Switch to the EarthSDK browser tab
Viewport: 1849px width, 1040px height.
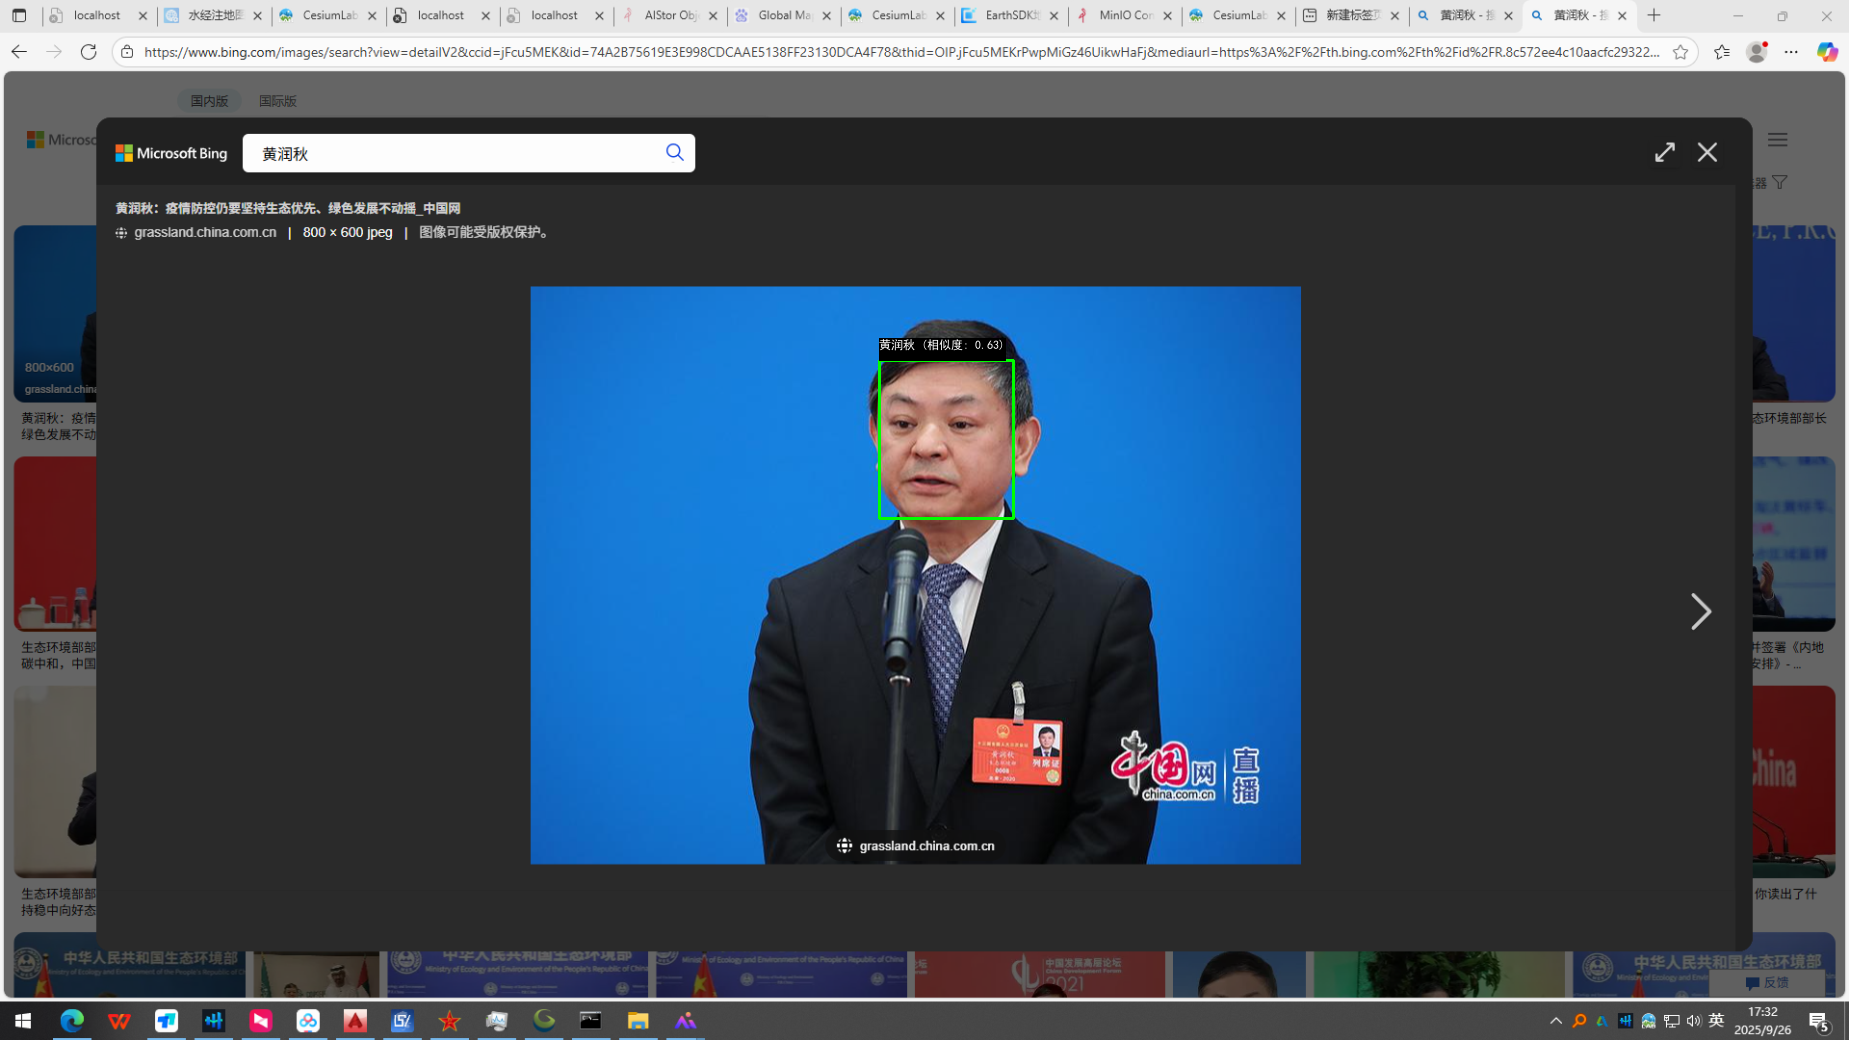click(x=1010, y=16)
